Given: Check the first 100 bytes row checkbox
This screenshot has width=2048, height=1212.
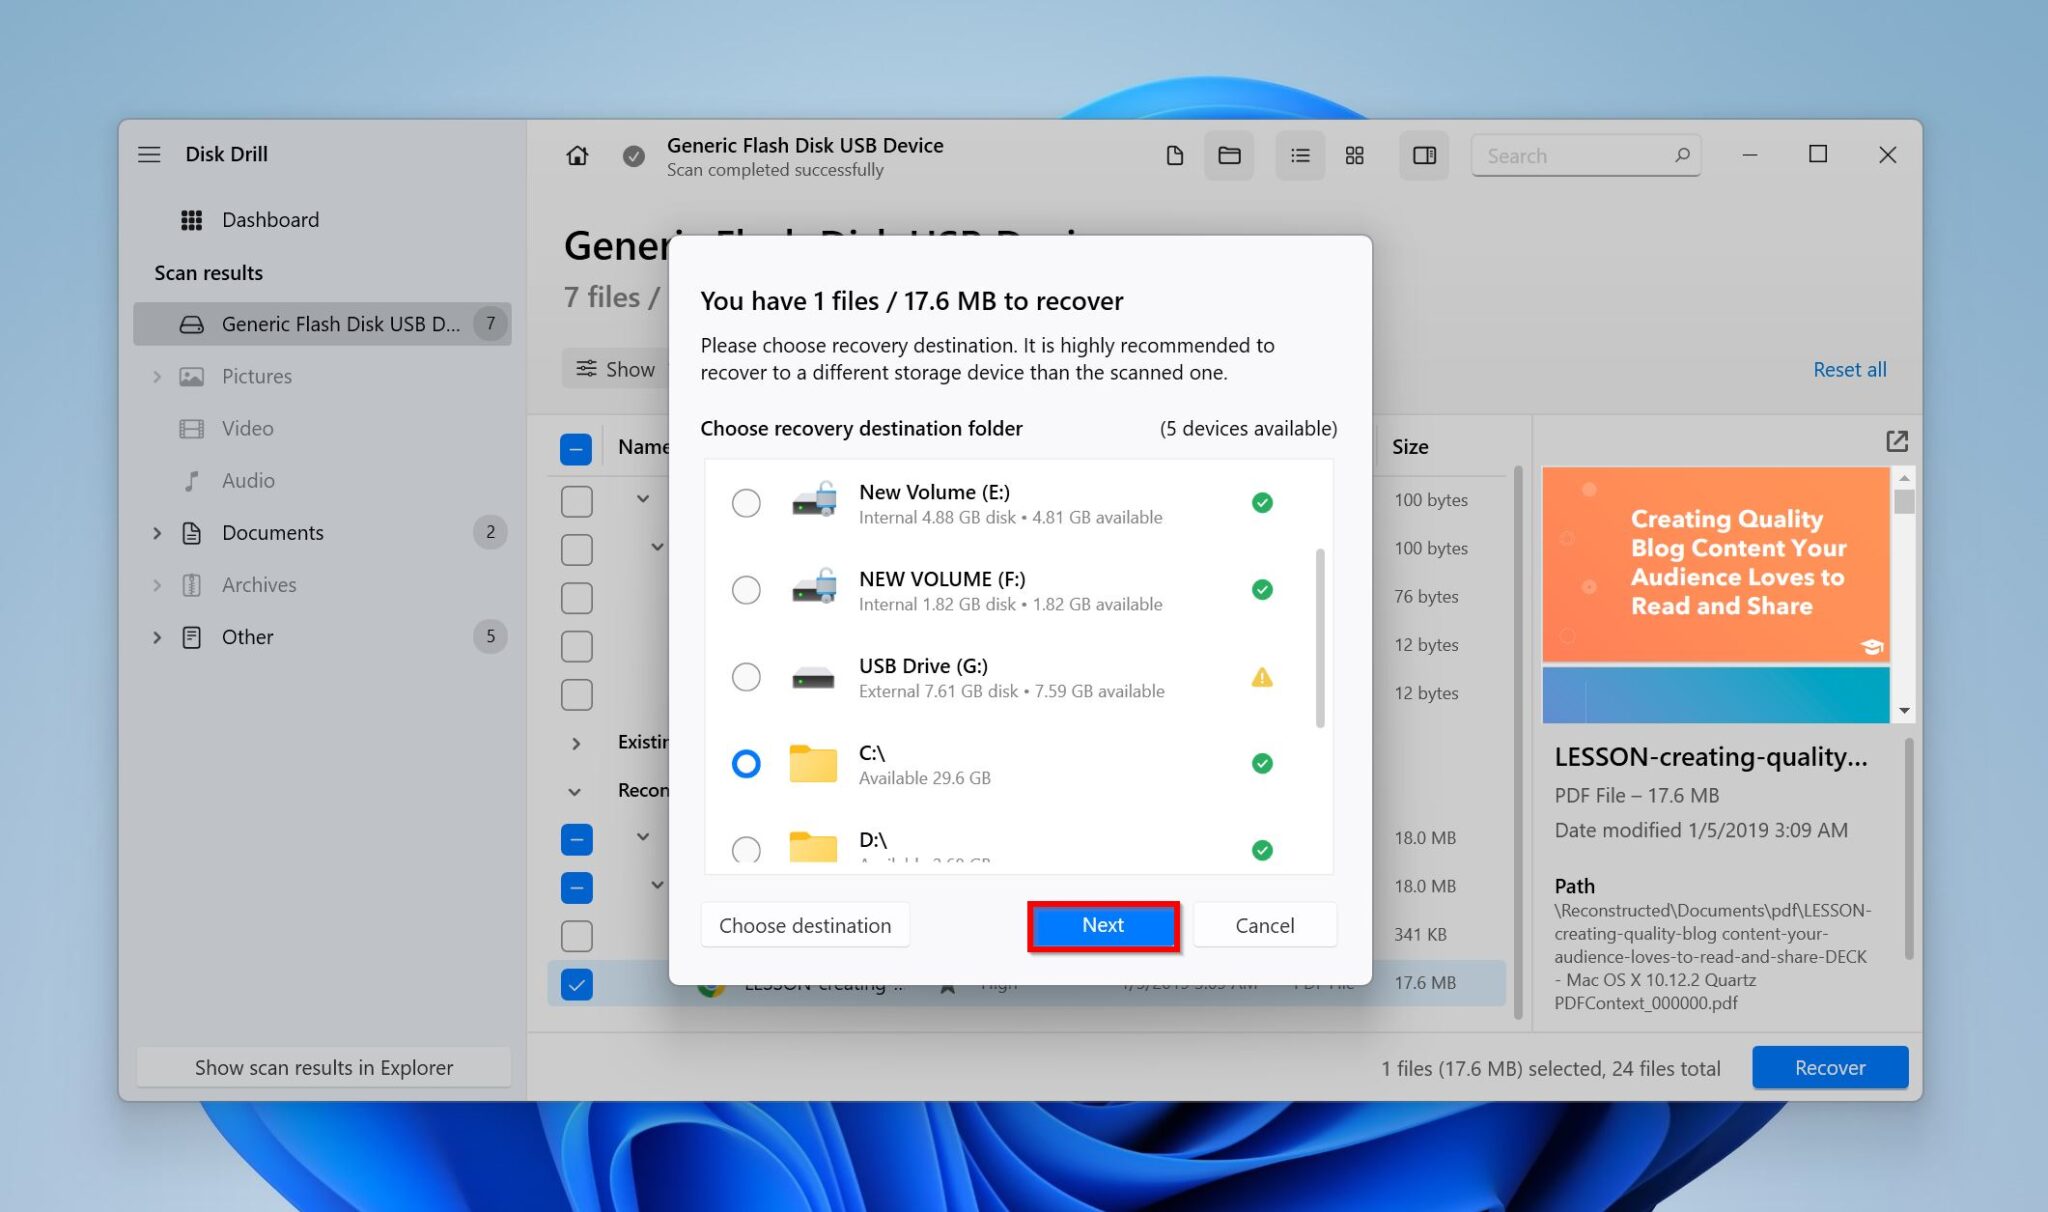Looking at the screenshot, I should [x=576, y=501].
